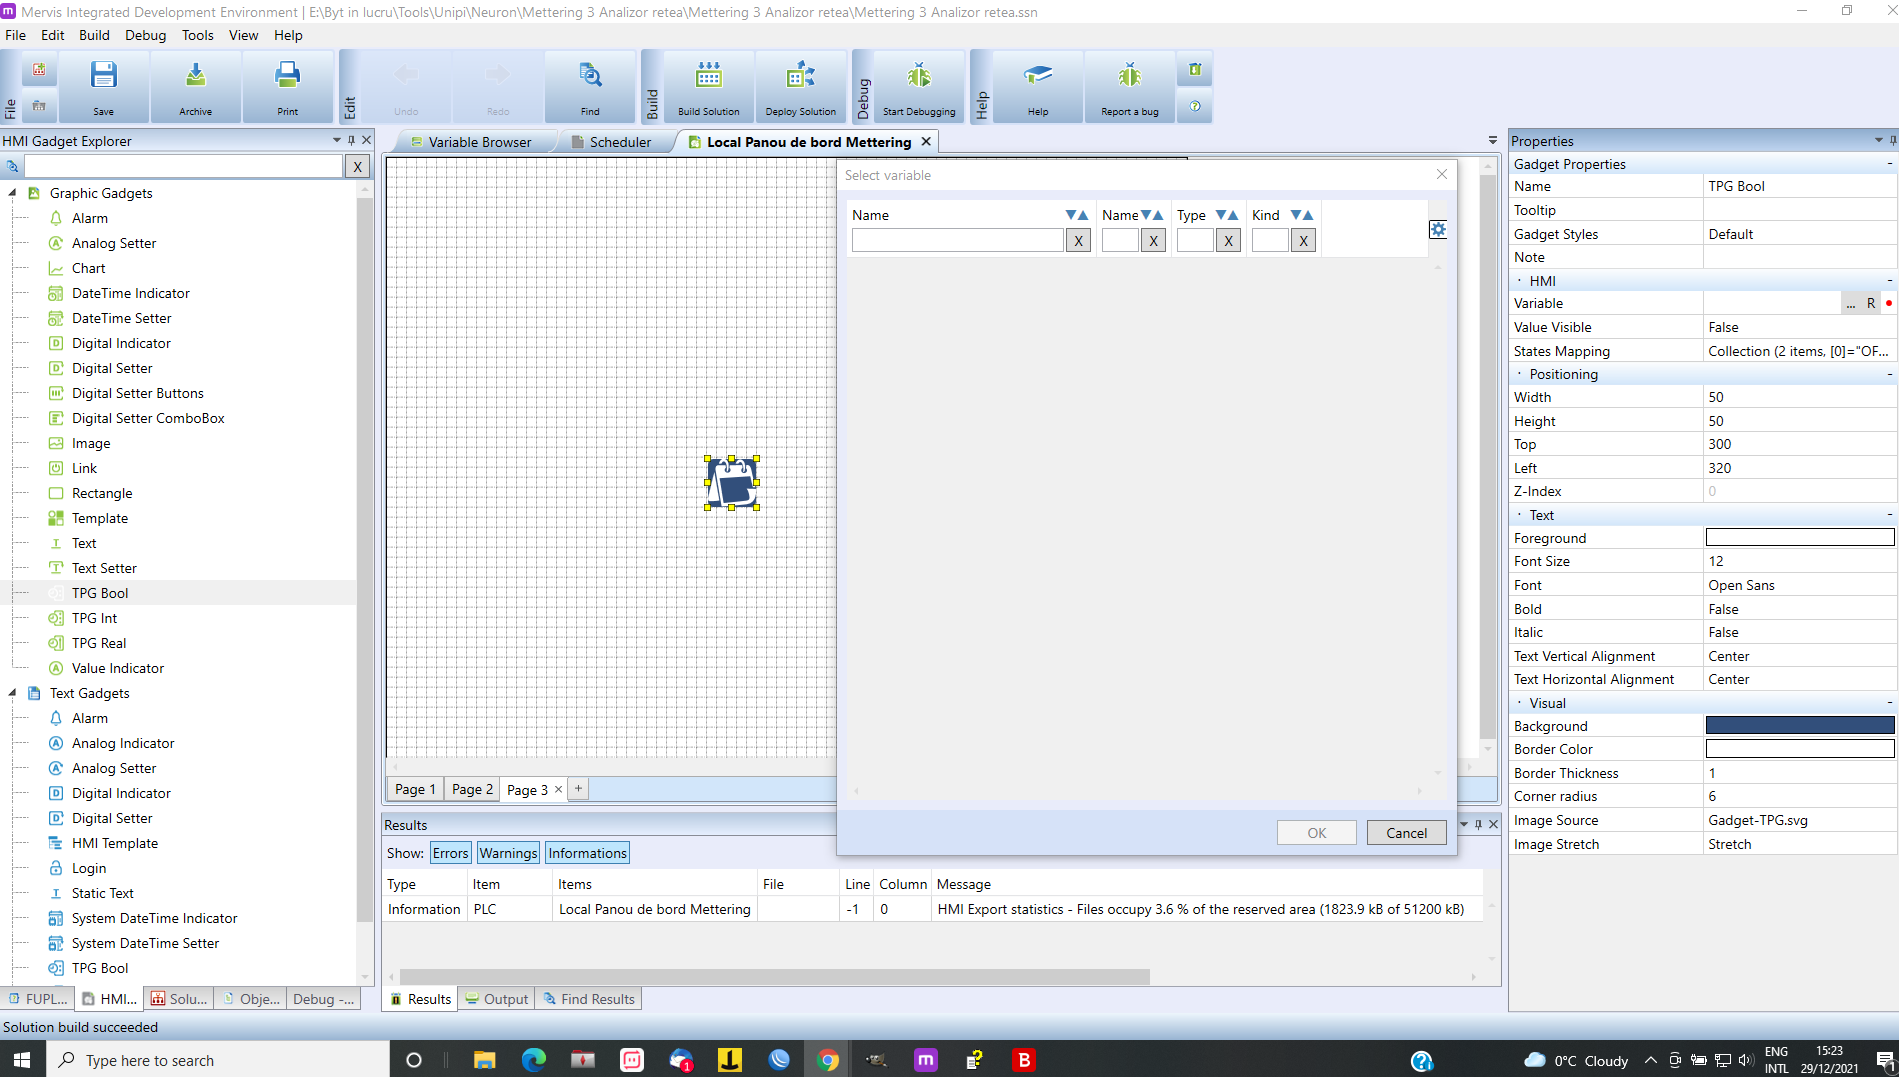Click the Build Solution toolbar icon
1899x1077 pixels.
(x=708, y=86)
